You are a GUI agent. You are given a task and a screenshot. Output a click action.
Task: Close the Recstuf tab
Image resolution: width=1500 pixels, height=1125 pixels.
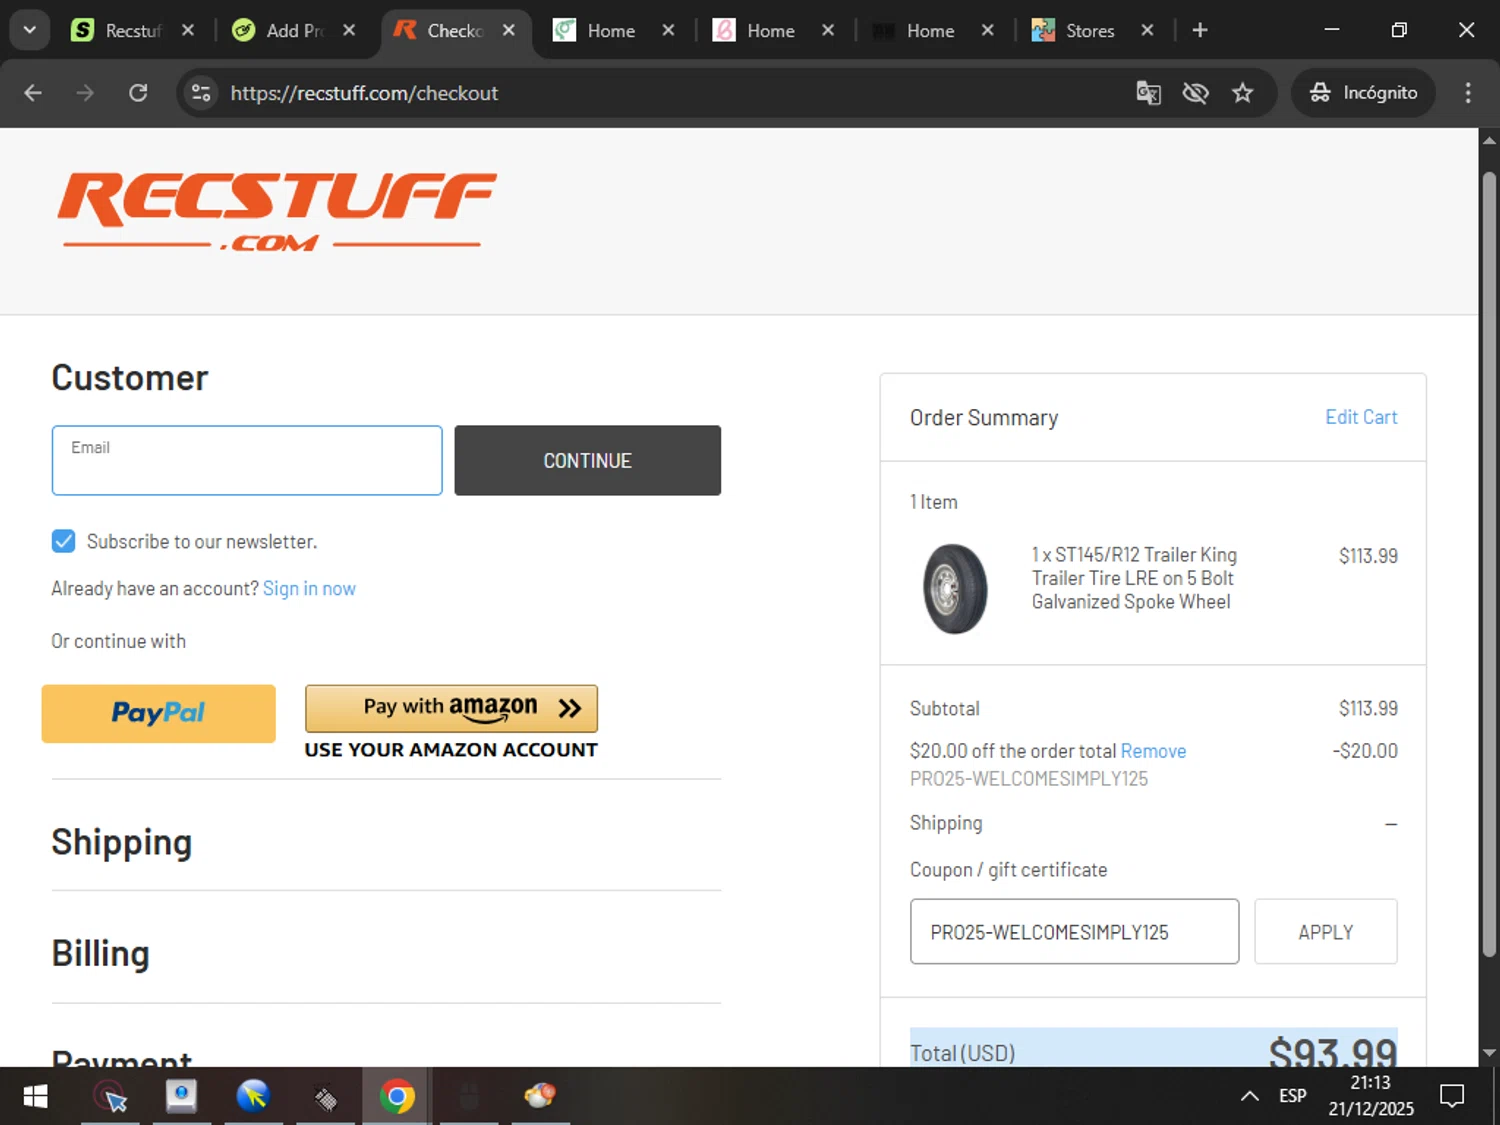tap(187, 30)
